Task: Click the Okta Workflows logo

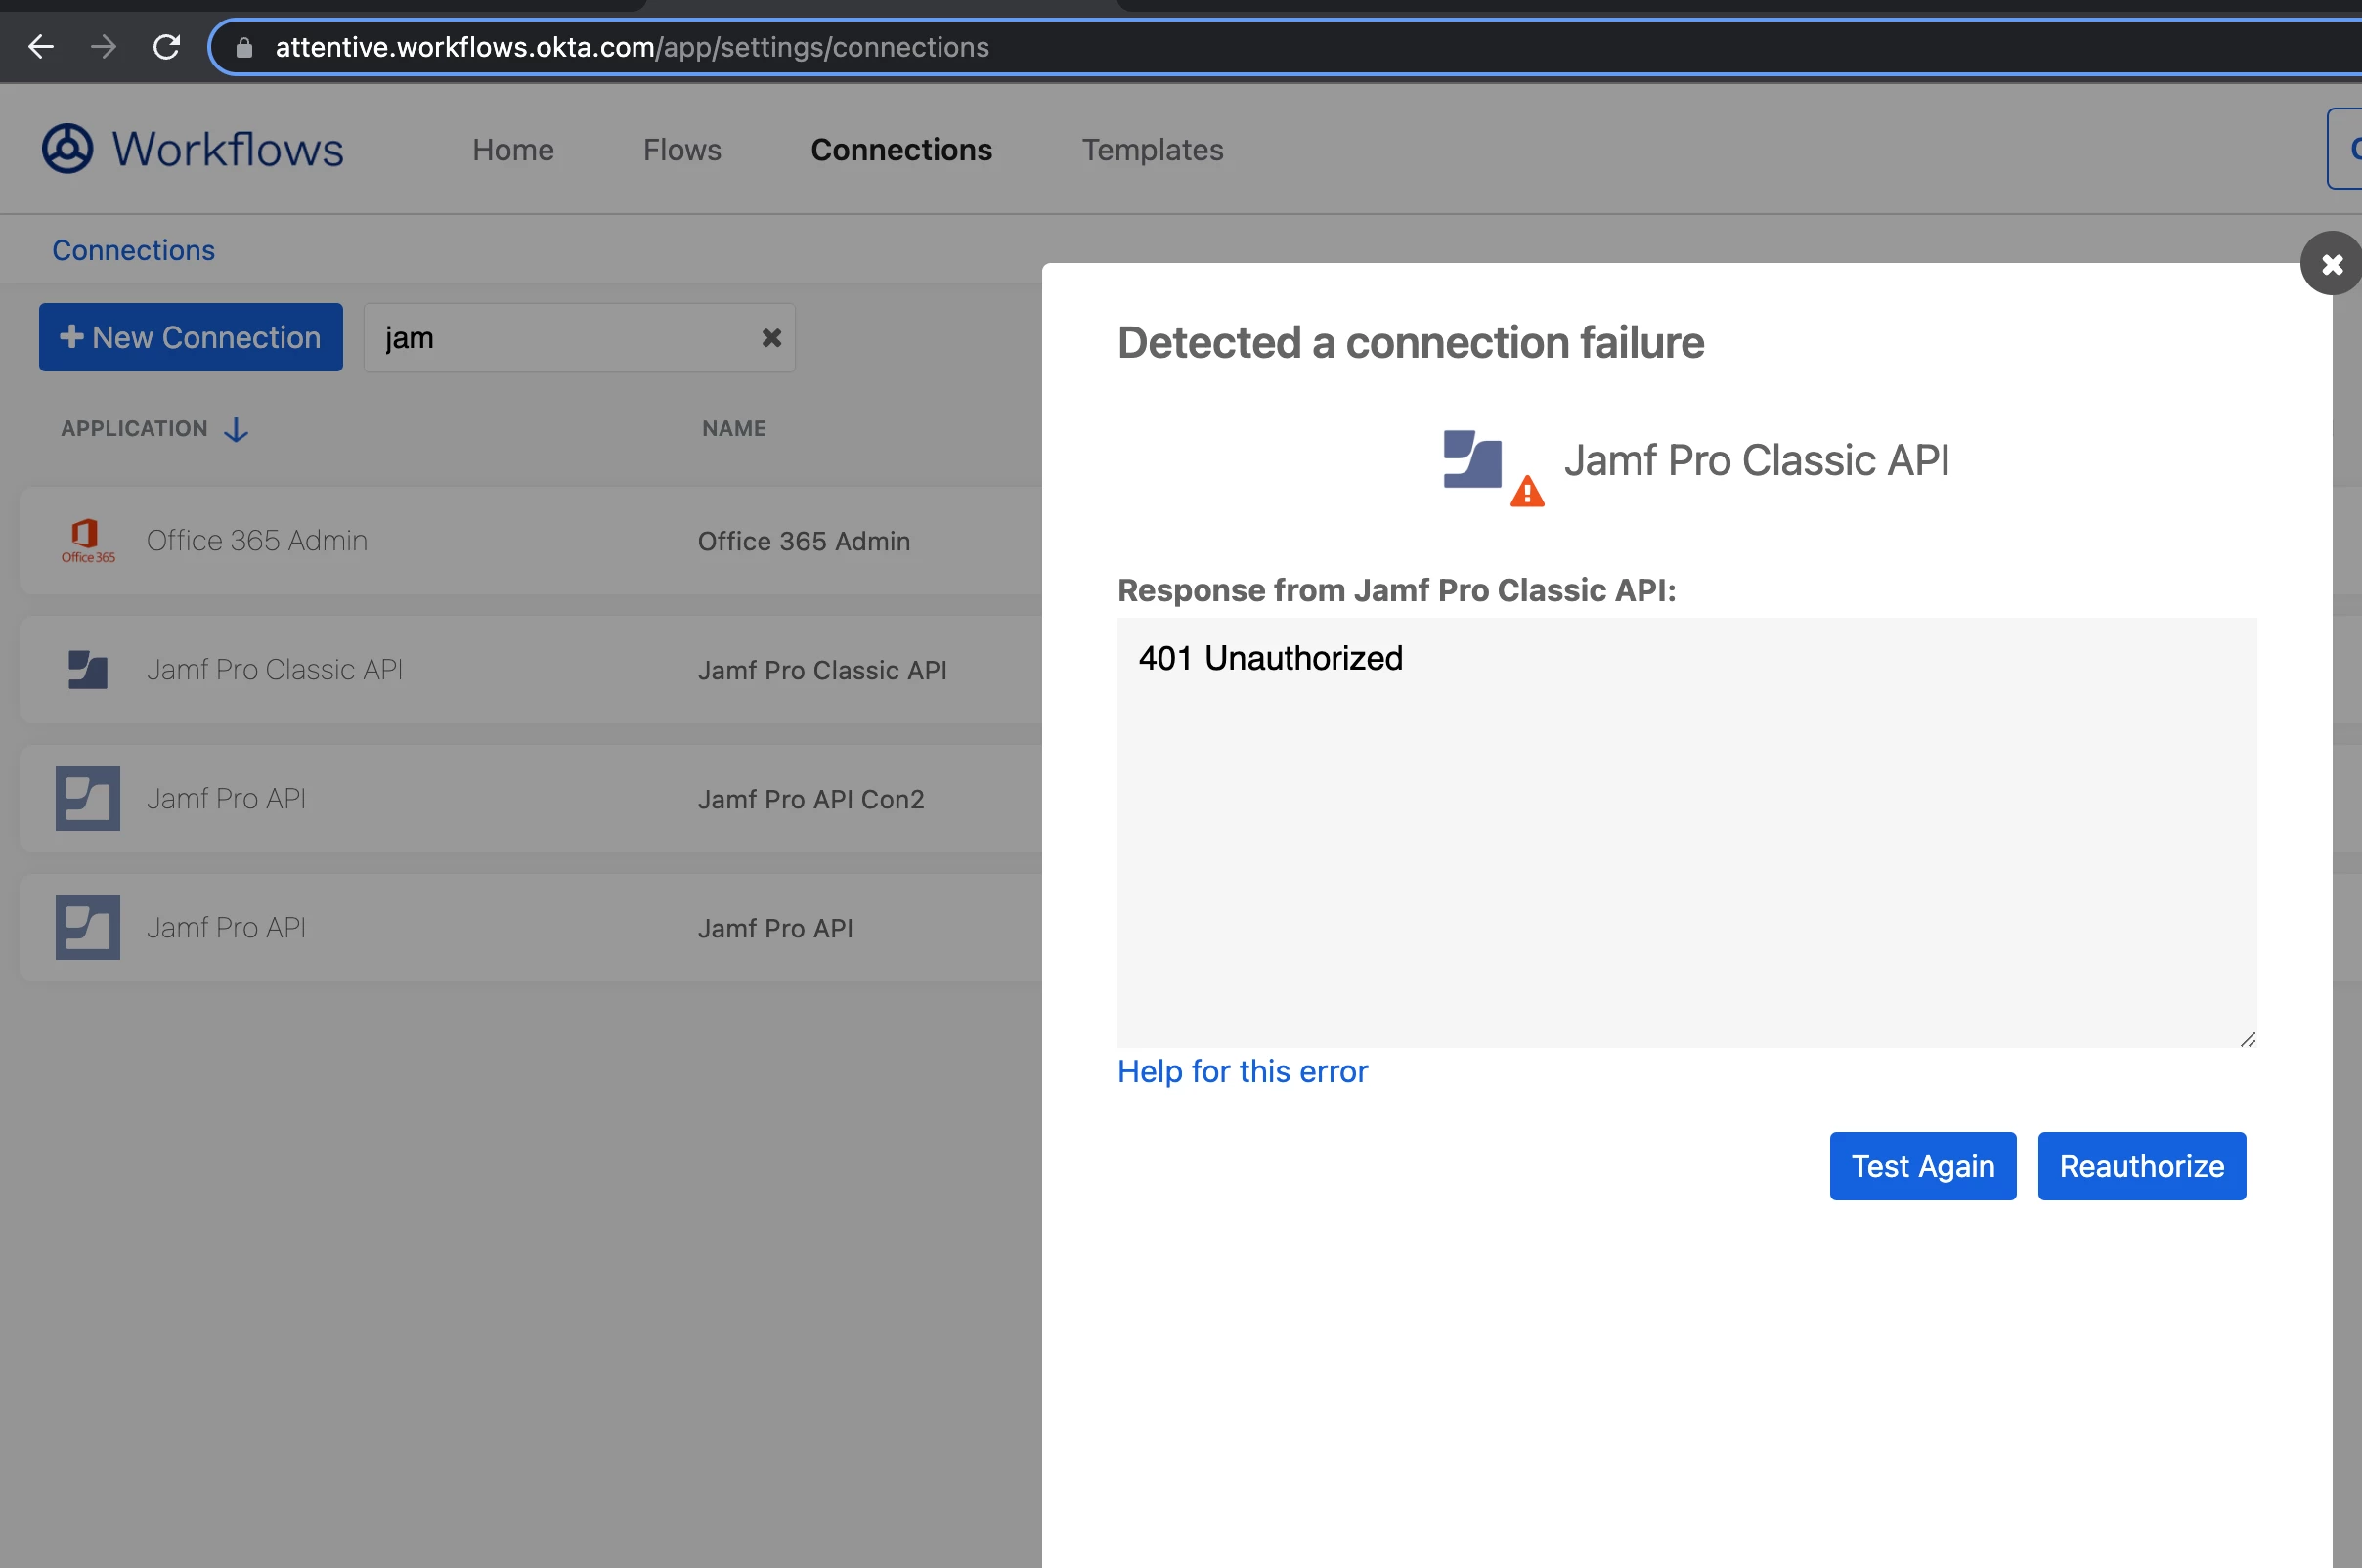Action: (192, 149)
